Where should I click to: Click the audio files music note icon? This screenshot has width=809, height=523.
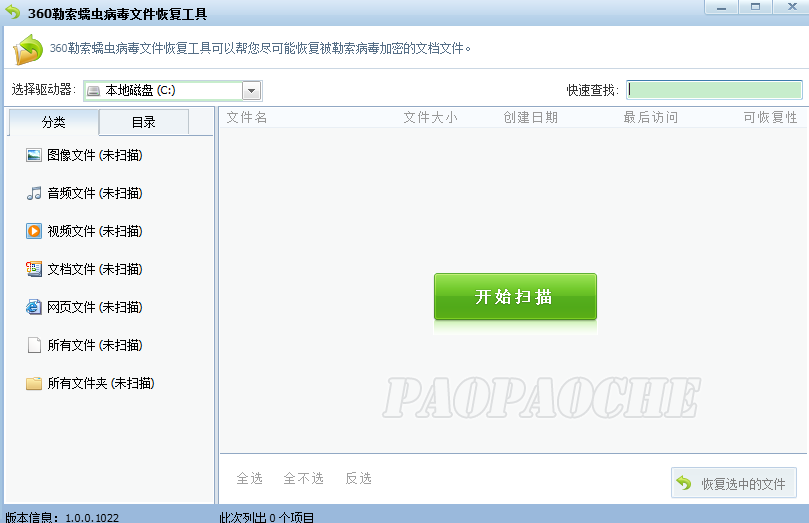34,193
